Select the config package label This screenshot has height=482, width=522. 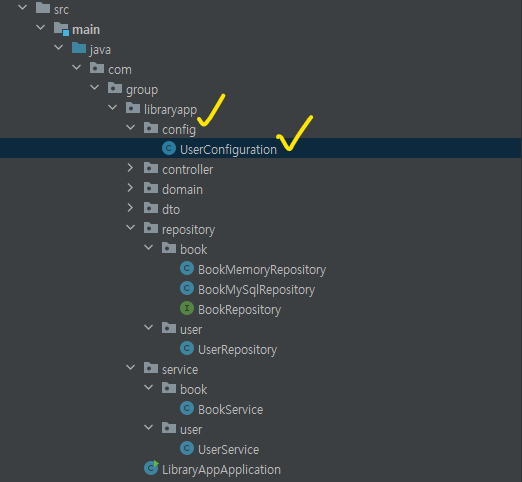pyautogui.click(x=179, y=130)
